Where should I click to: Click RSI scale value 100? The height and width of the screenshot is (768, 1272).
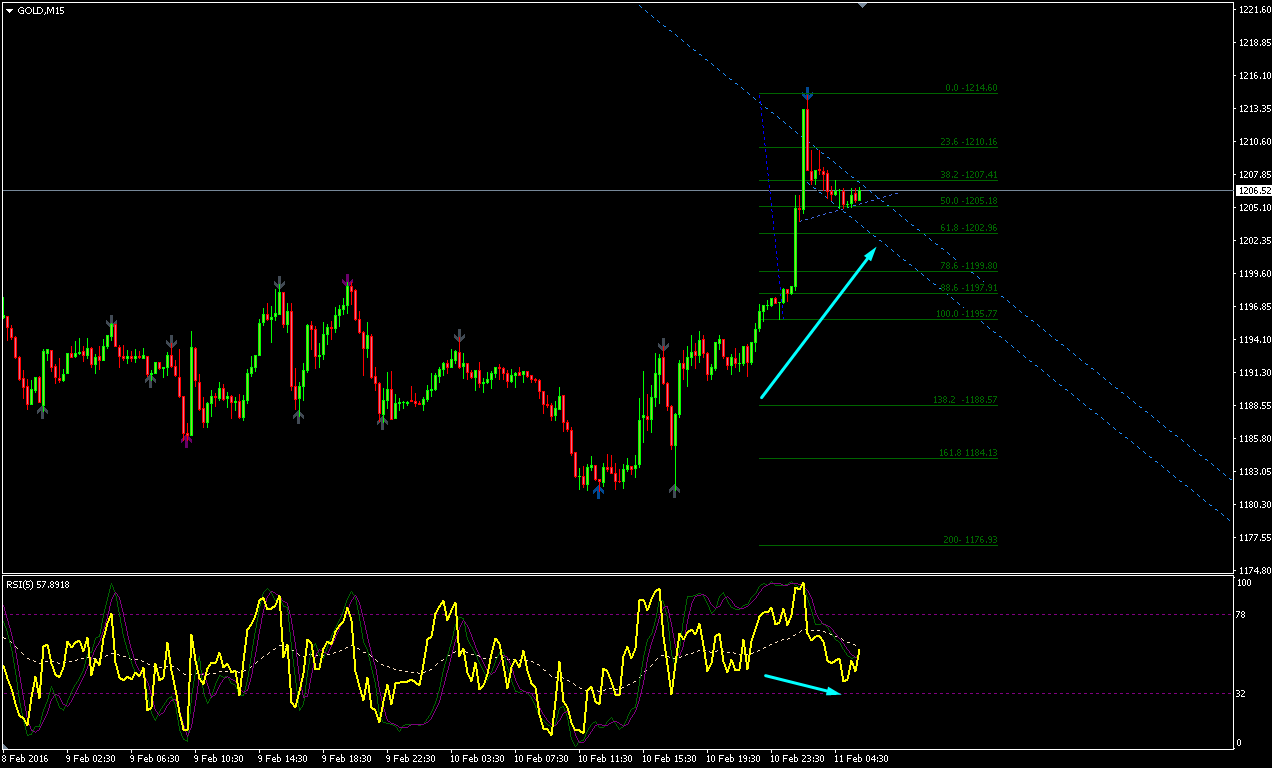[x=1244, y=582]
